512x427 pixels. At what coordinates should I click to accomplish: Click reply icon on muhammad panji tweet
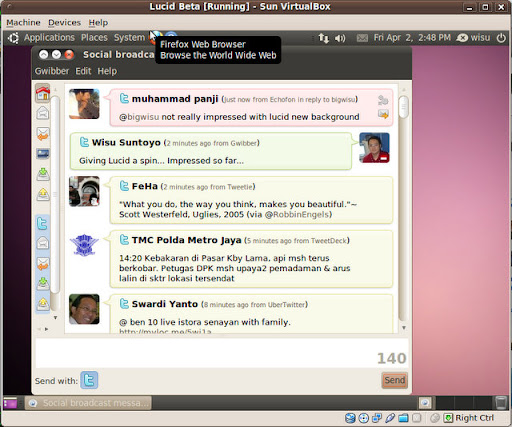pos(383,100)
